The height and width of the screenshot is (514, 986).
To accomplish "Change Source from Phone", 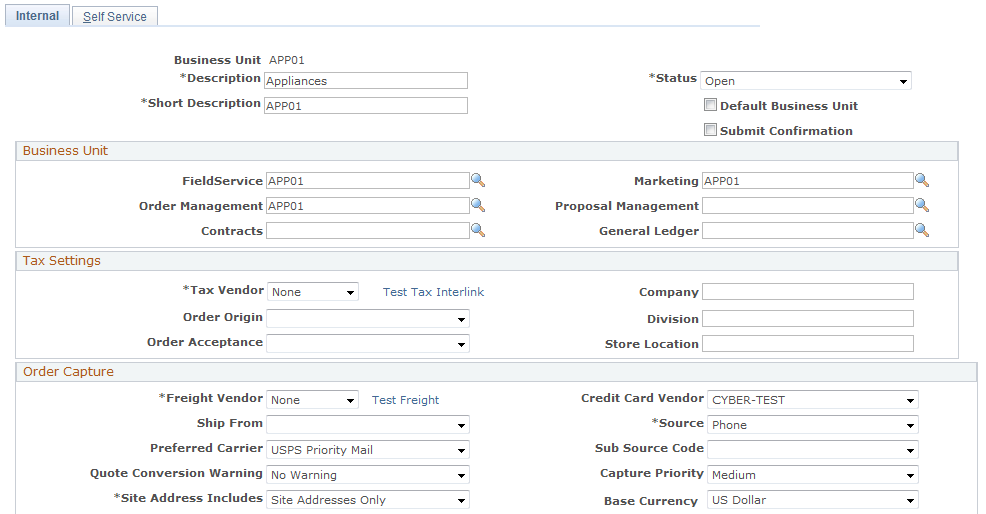I will [812, 425].
